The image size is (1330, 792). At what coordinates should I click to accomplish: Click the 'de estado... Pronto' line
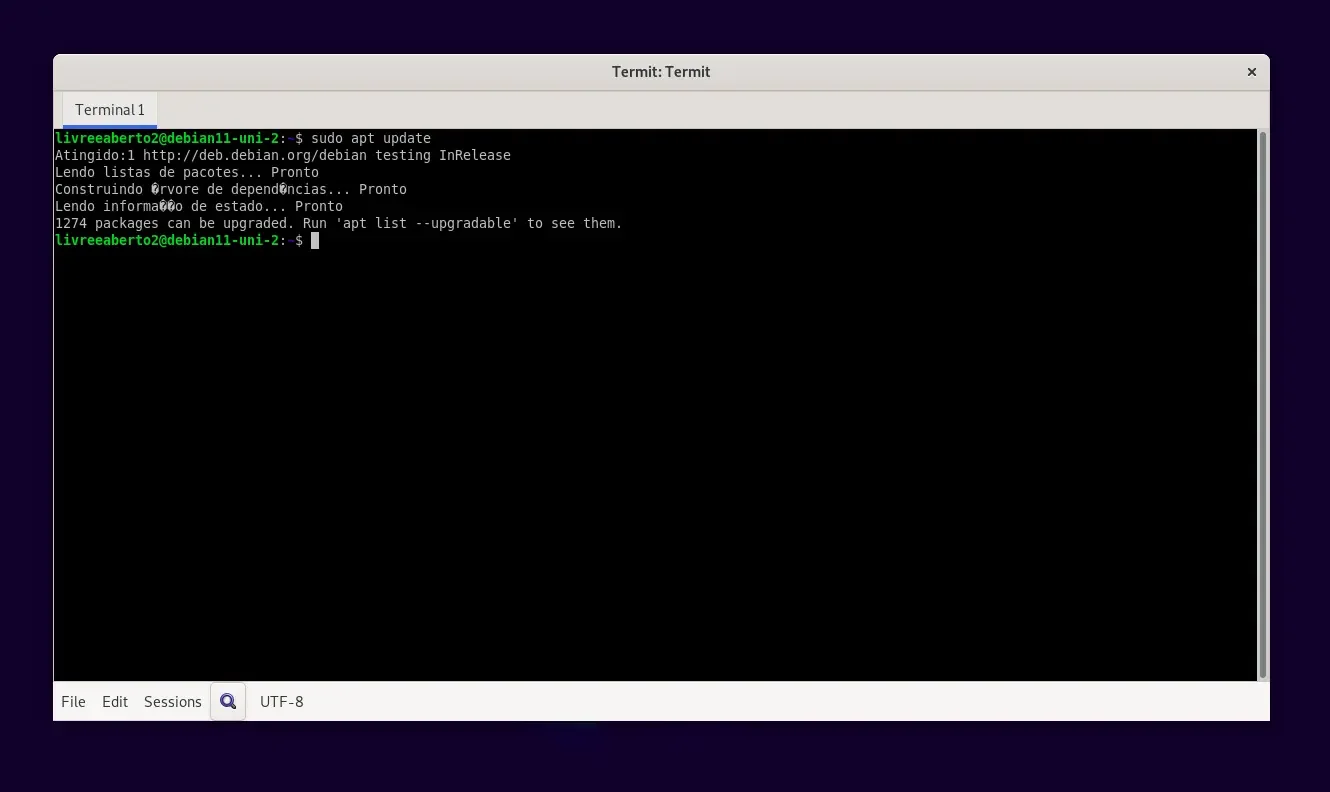(x=199, y=206)
